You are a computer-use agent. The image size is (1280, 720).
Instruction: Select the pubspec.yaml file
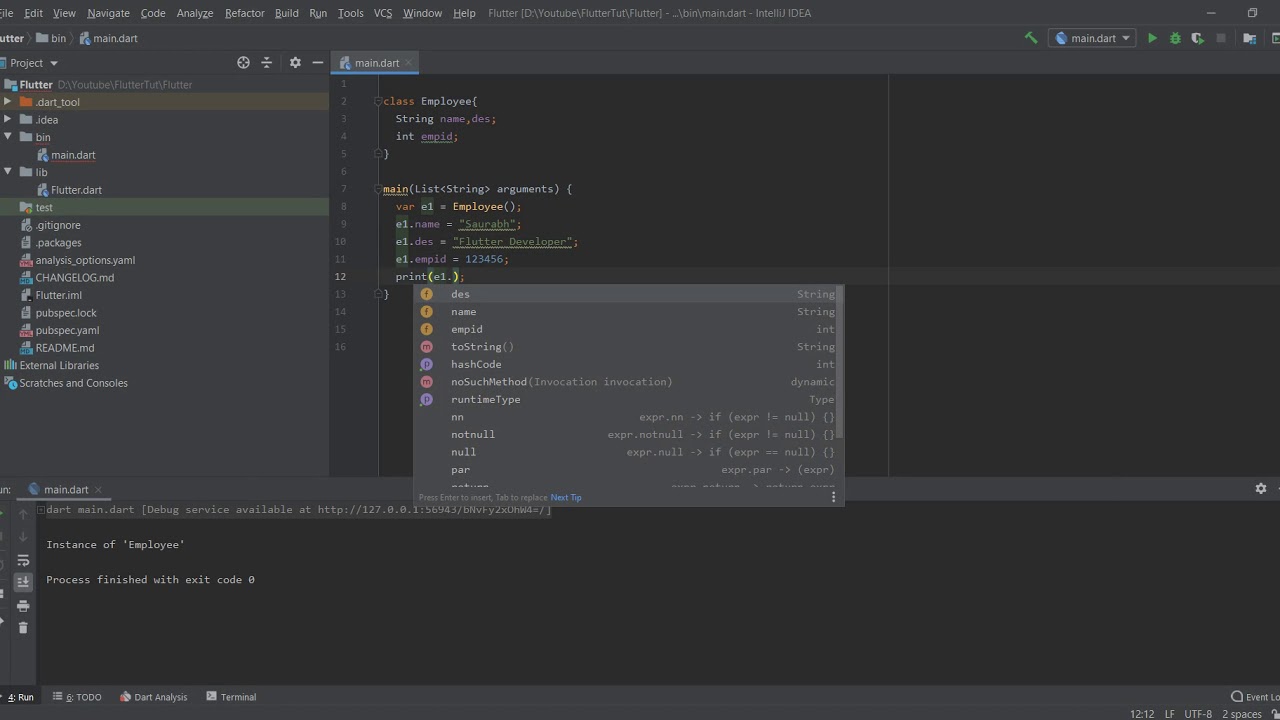point(67,330)
